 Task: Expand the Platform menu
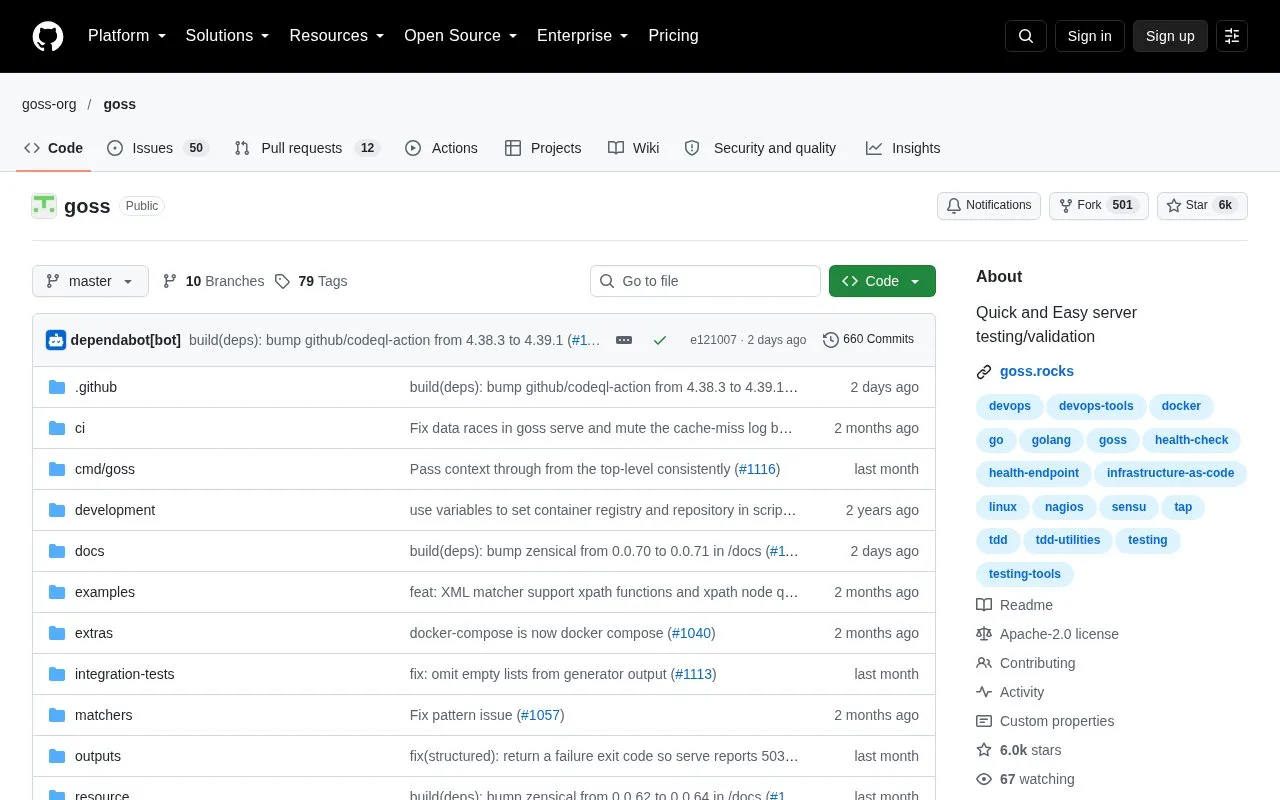tap(126, 36)
